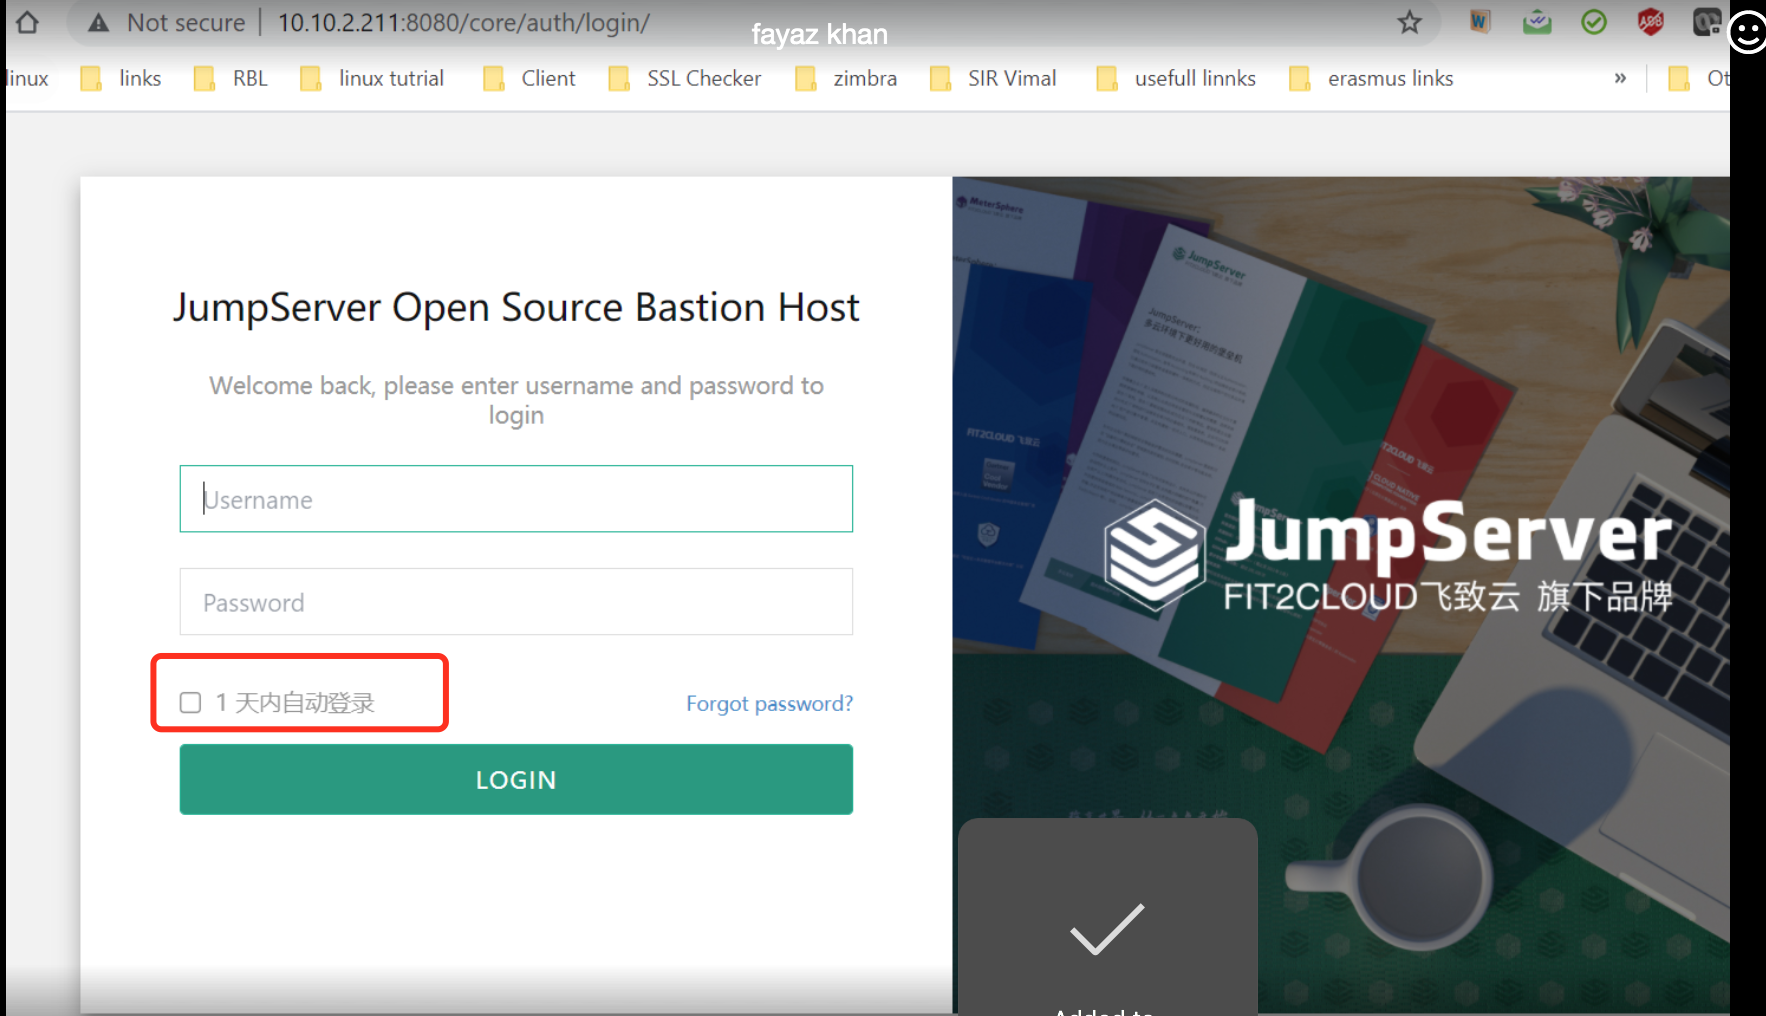The image size is (1766, 1016).
Task: Click the JumpServer logo on banner
Action: [x=1388, y=555]
